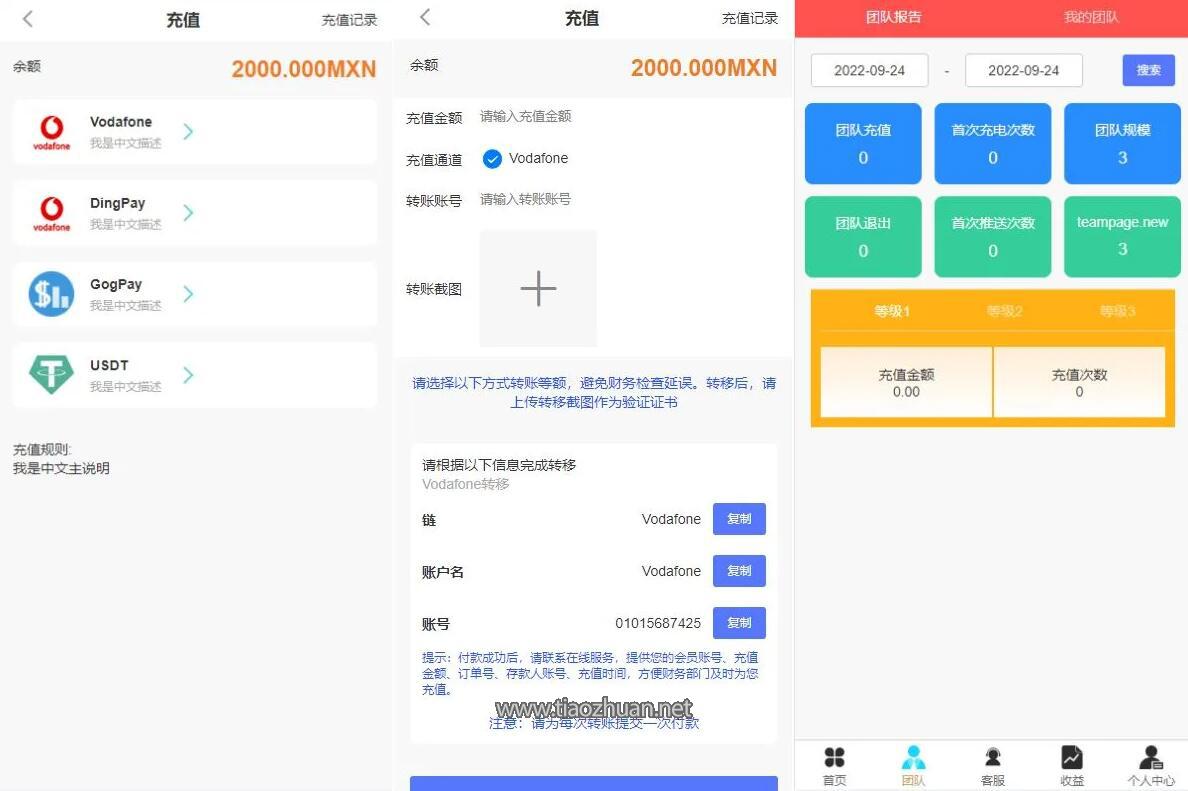The width and height of the screenshot is (1188, 791).
Task: Open 客服 customer service icon
Action: click(x=992, y=759)
